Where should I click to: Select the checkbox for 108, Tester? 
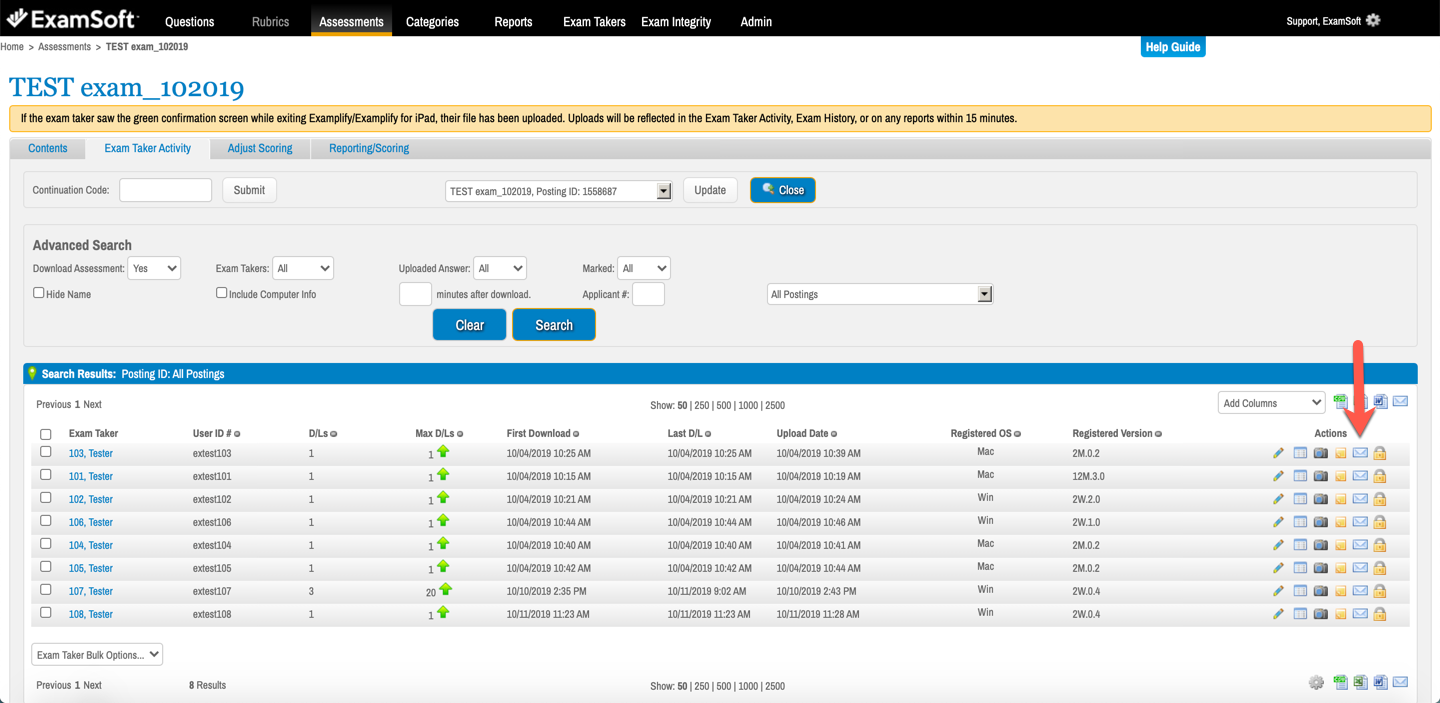(x=46, y=613)
